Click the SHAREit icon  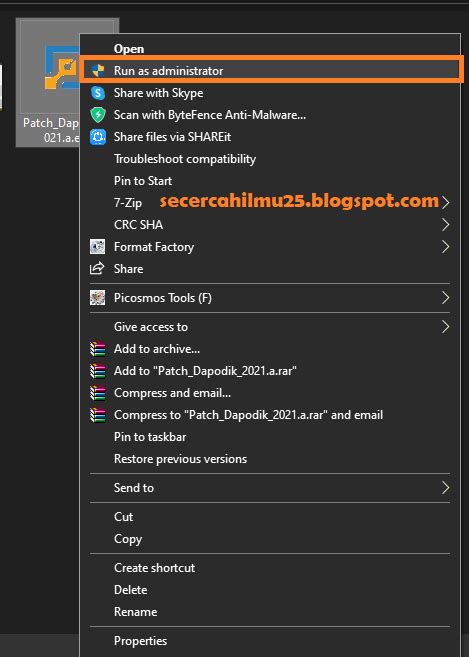(x=98, y=137)
